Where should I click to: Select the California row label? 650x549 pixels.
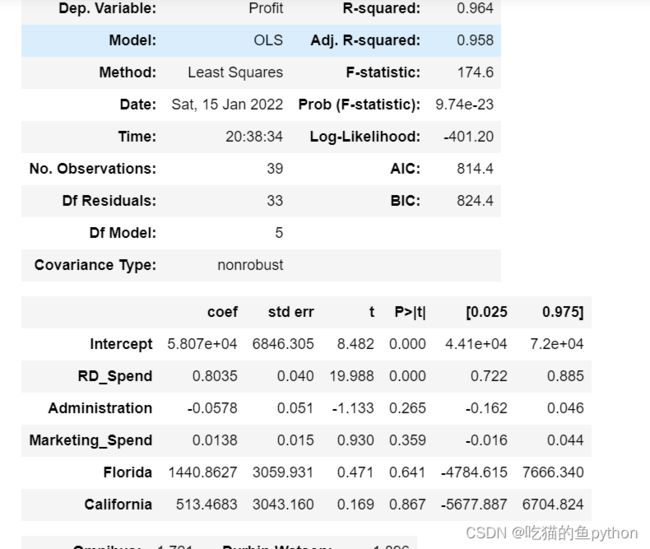point(118,505)
